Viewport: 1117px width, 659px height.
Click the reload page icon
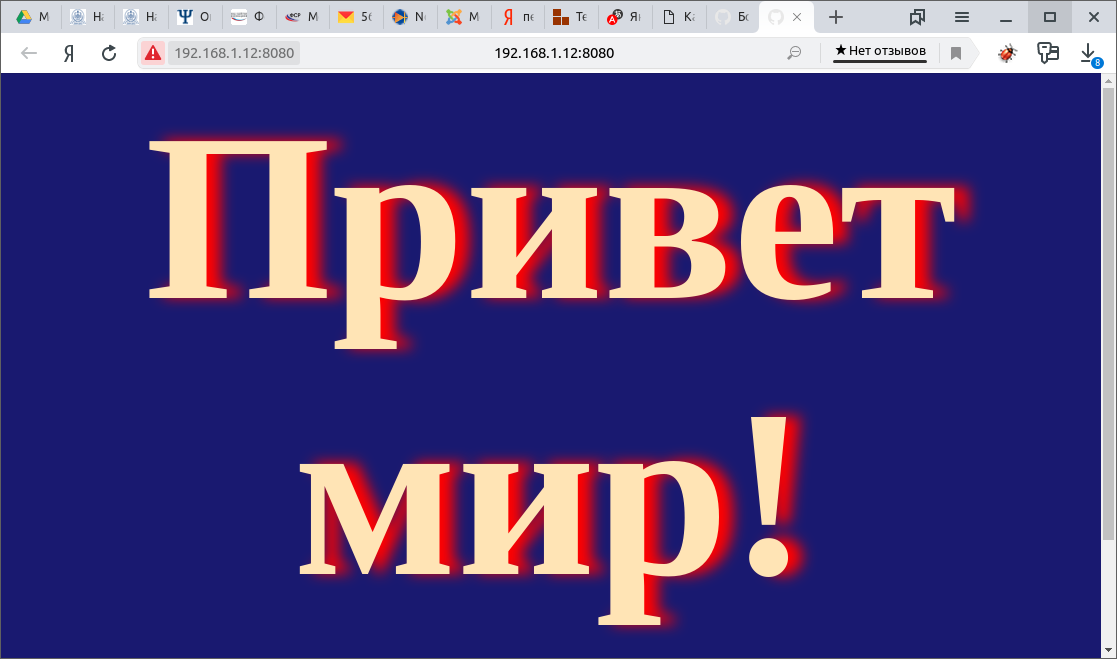click(109, 53)
